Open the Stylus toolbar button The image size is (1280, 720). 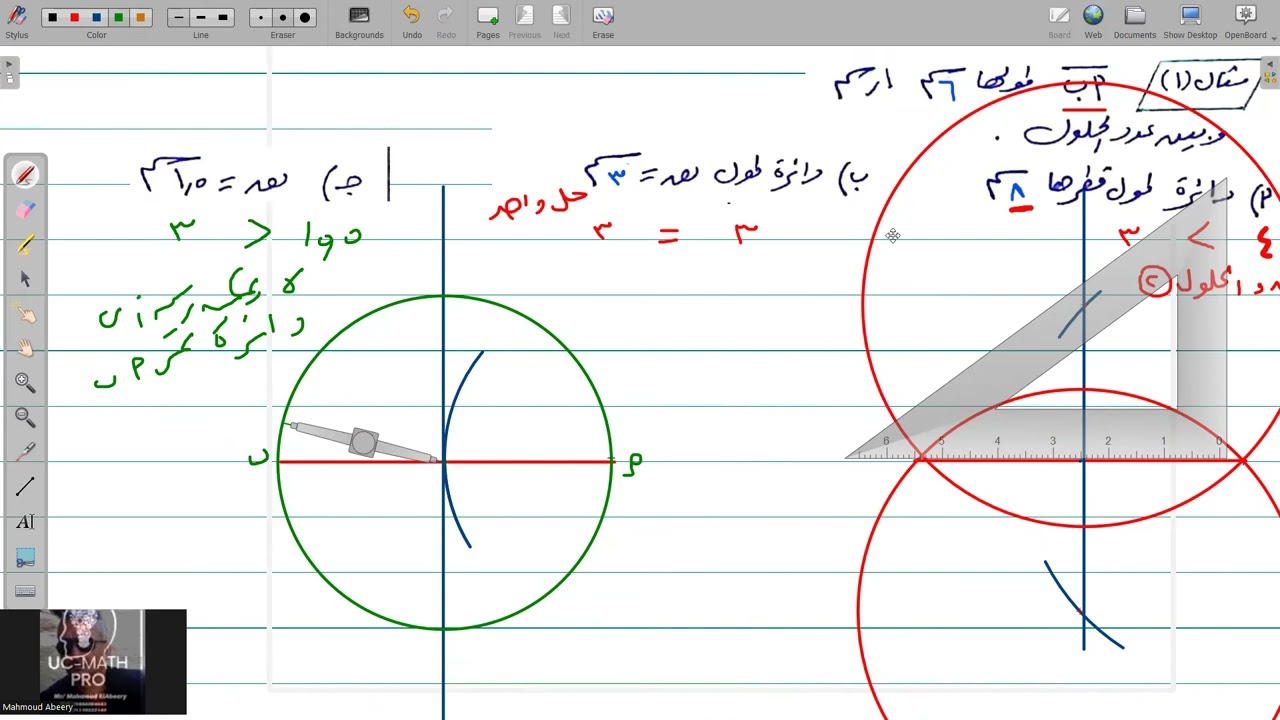tap(16, 22)
